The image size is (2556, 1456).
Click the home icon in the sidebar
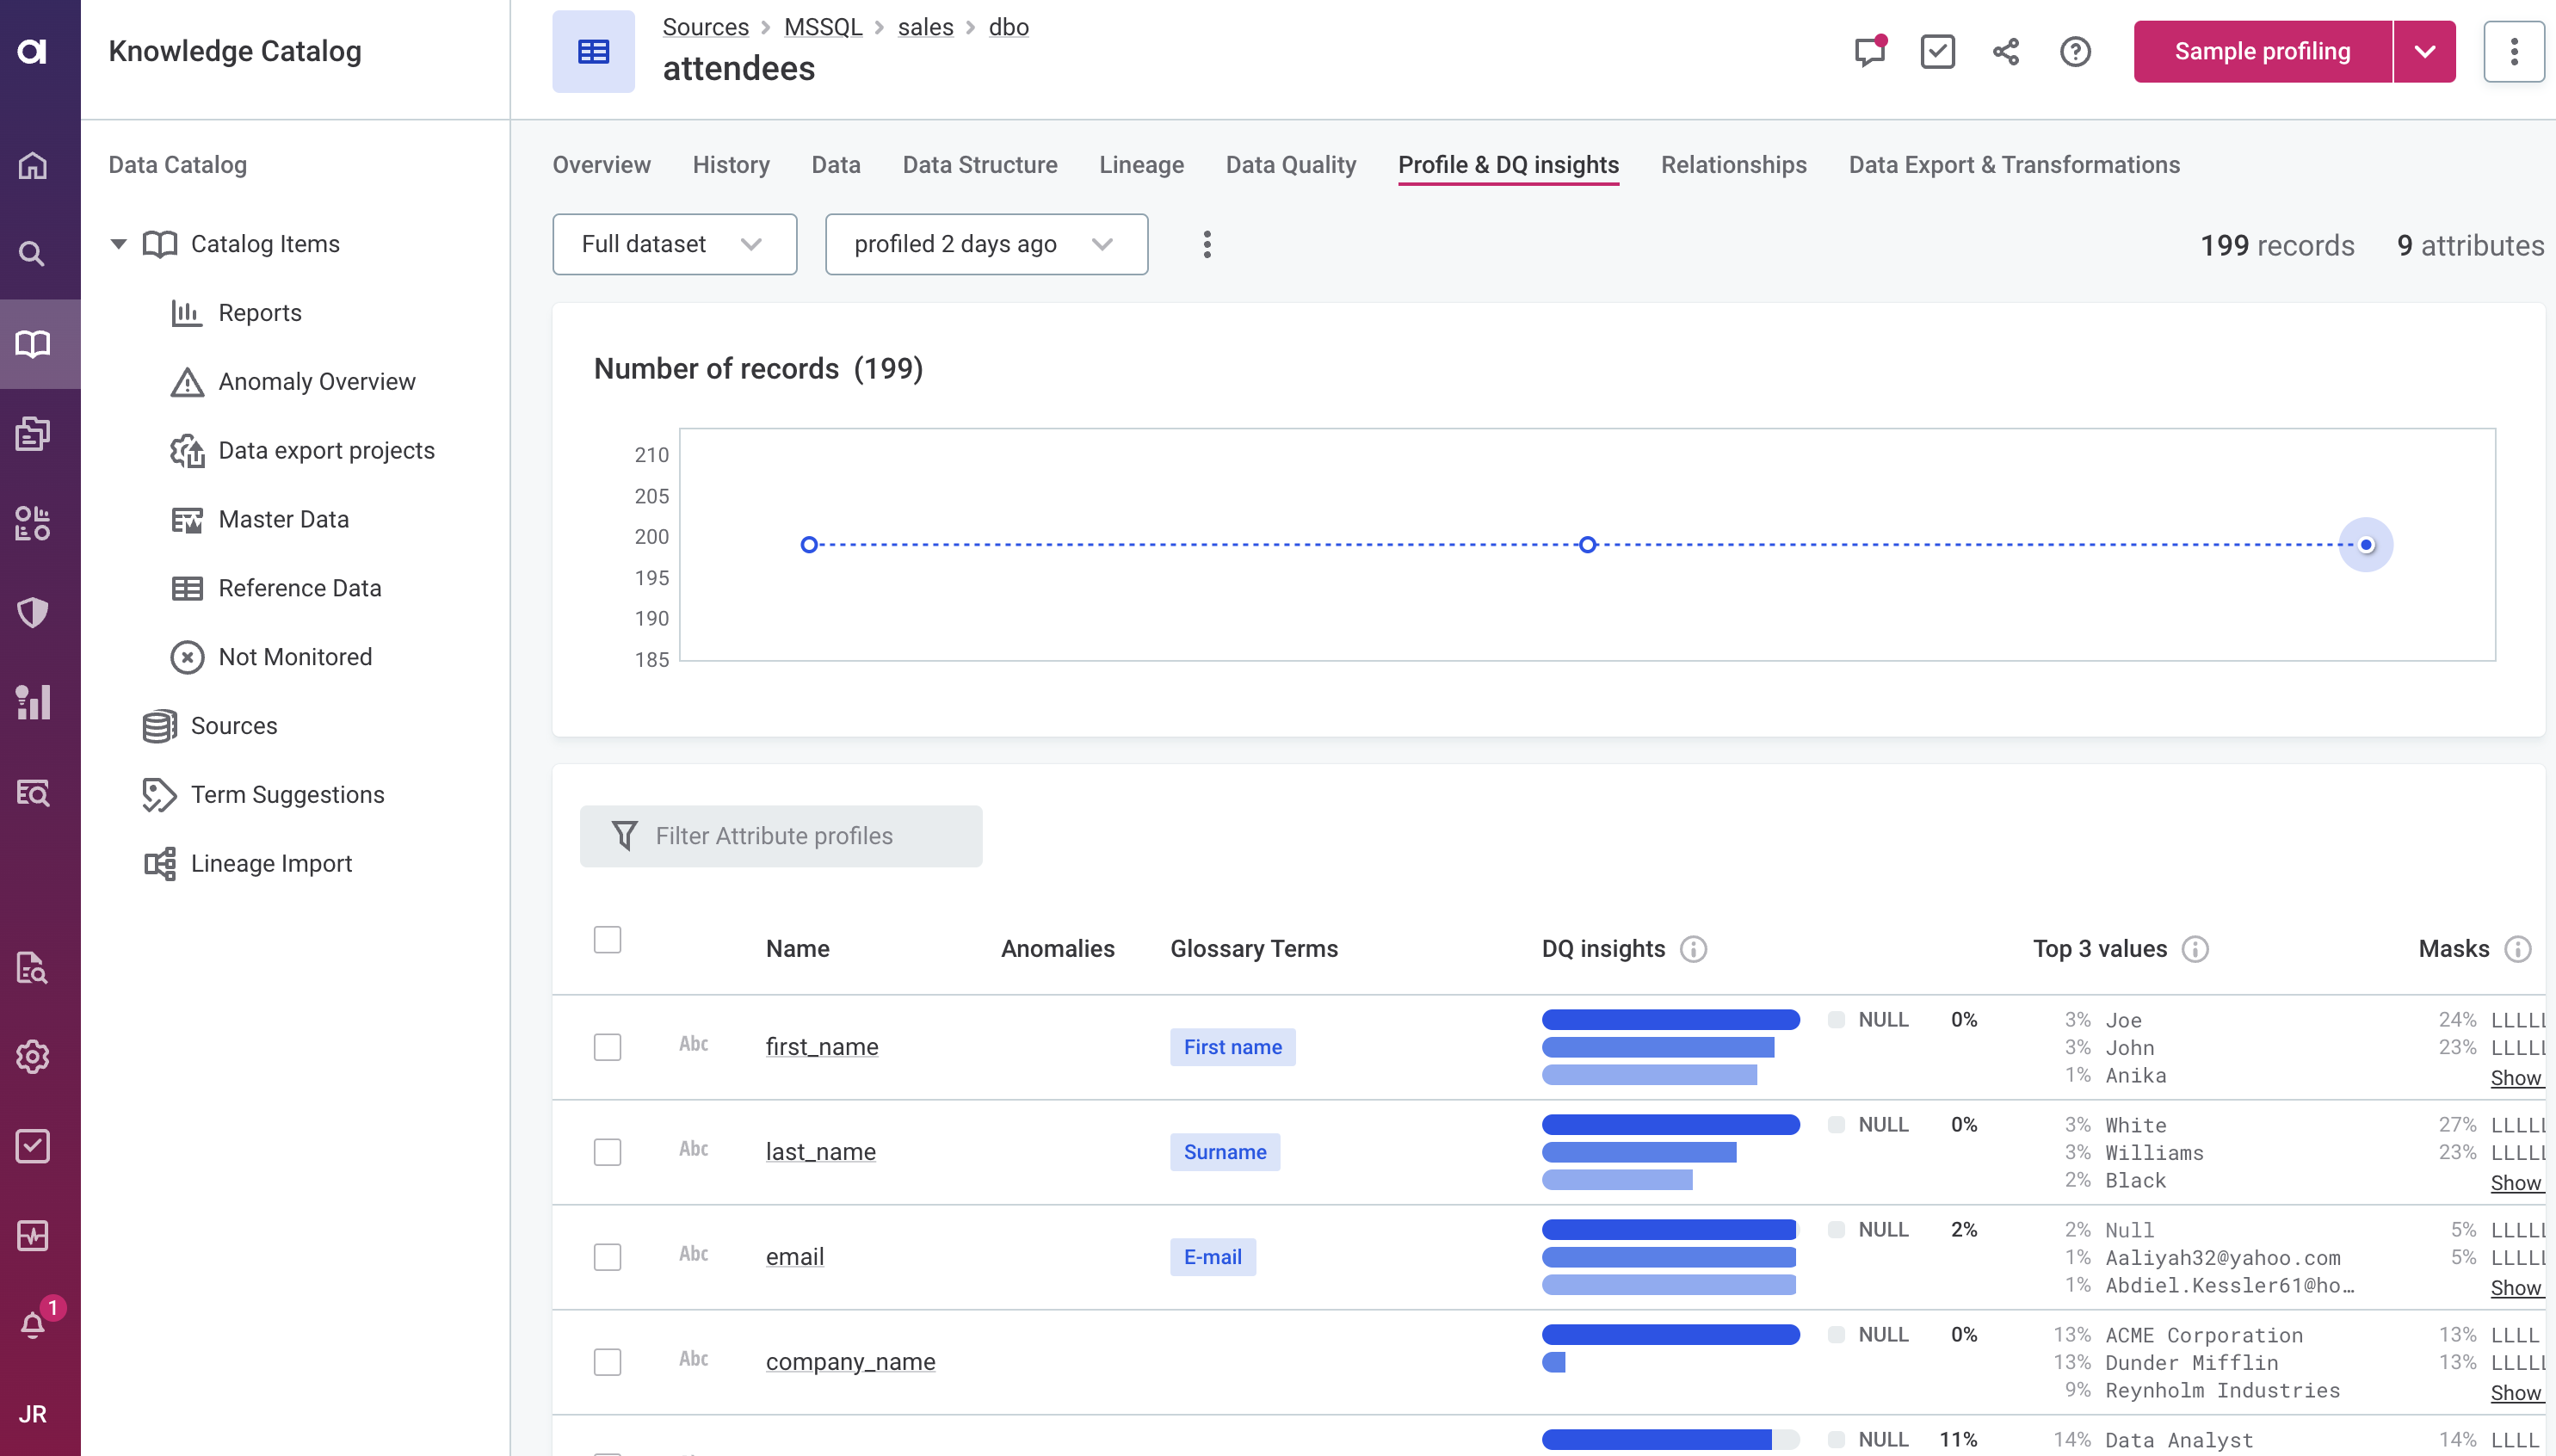pyautogui.click(x=32, y=165)
